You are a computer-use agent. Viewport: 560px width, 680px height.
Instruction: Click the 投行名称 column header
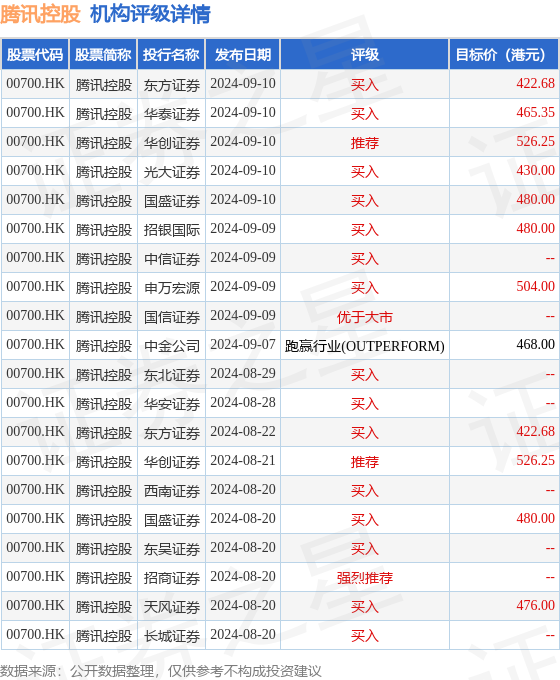[x=171, y=55]
